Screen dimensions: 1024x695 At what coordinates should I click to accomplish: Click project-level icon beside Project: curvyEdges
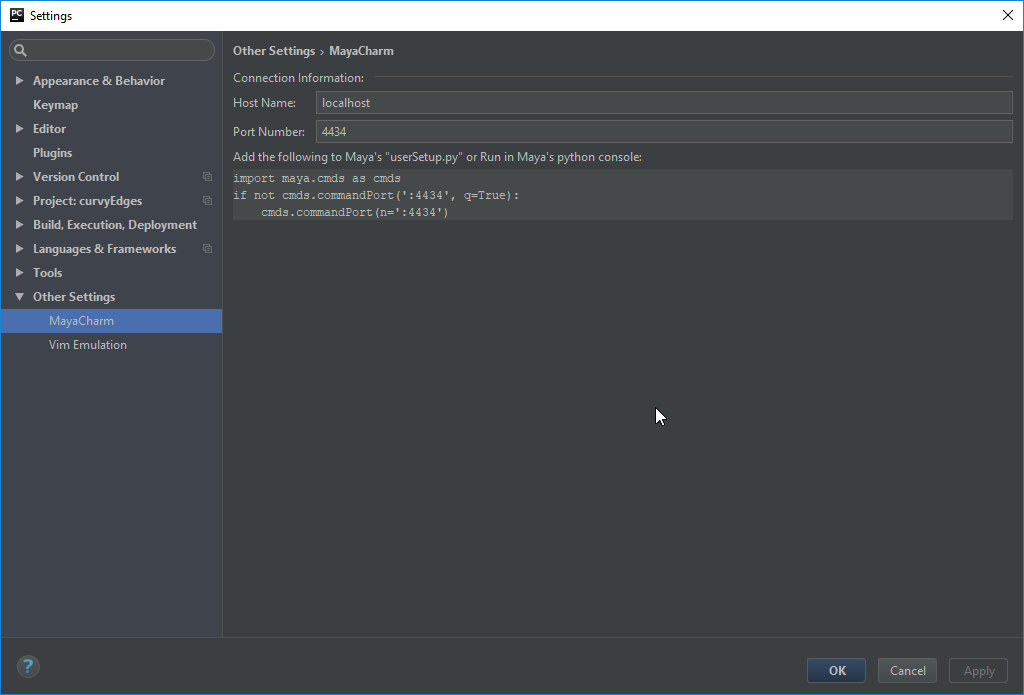207,201
